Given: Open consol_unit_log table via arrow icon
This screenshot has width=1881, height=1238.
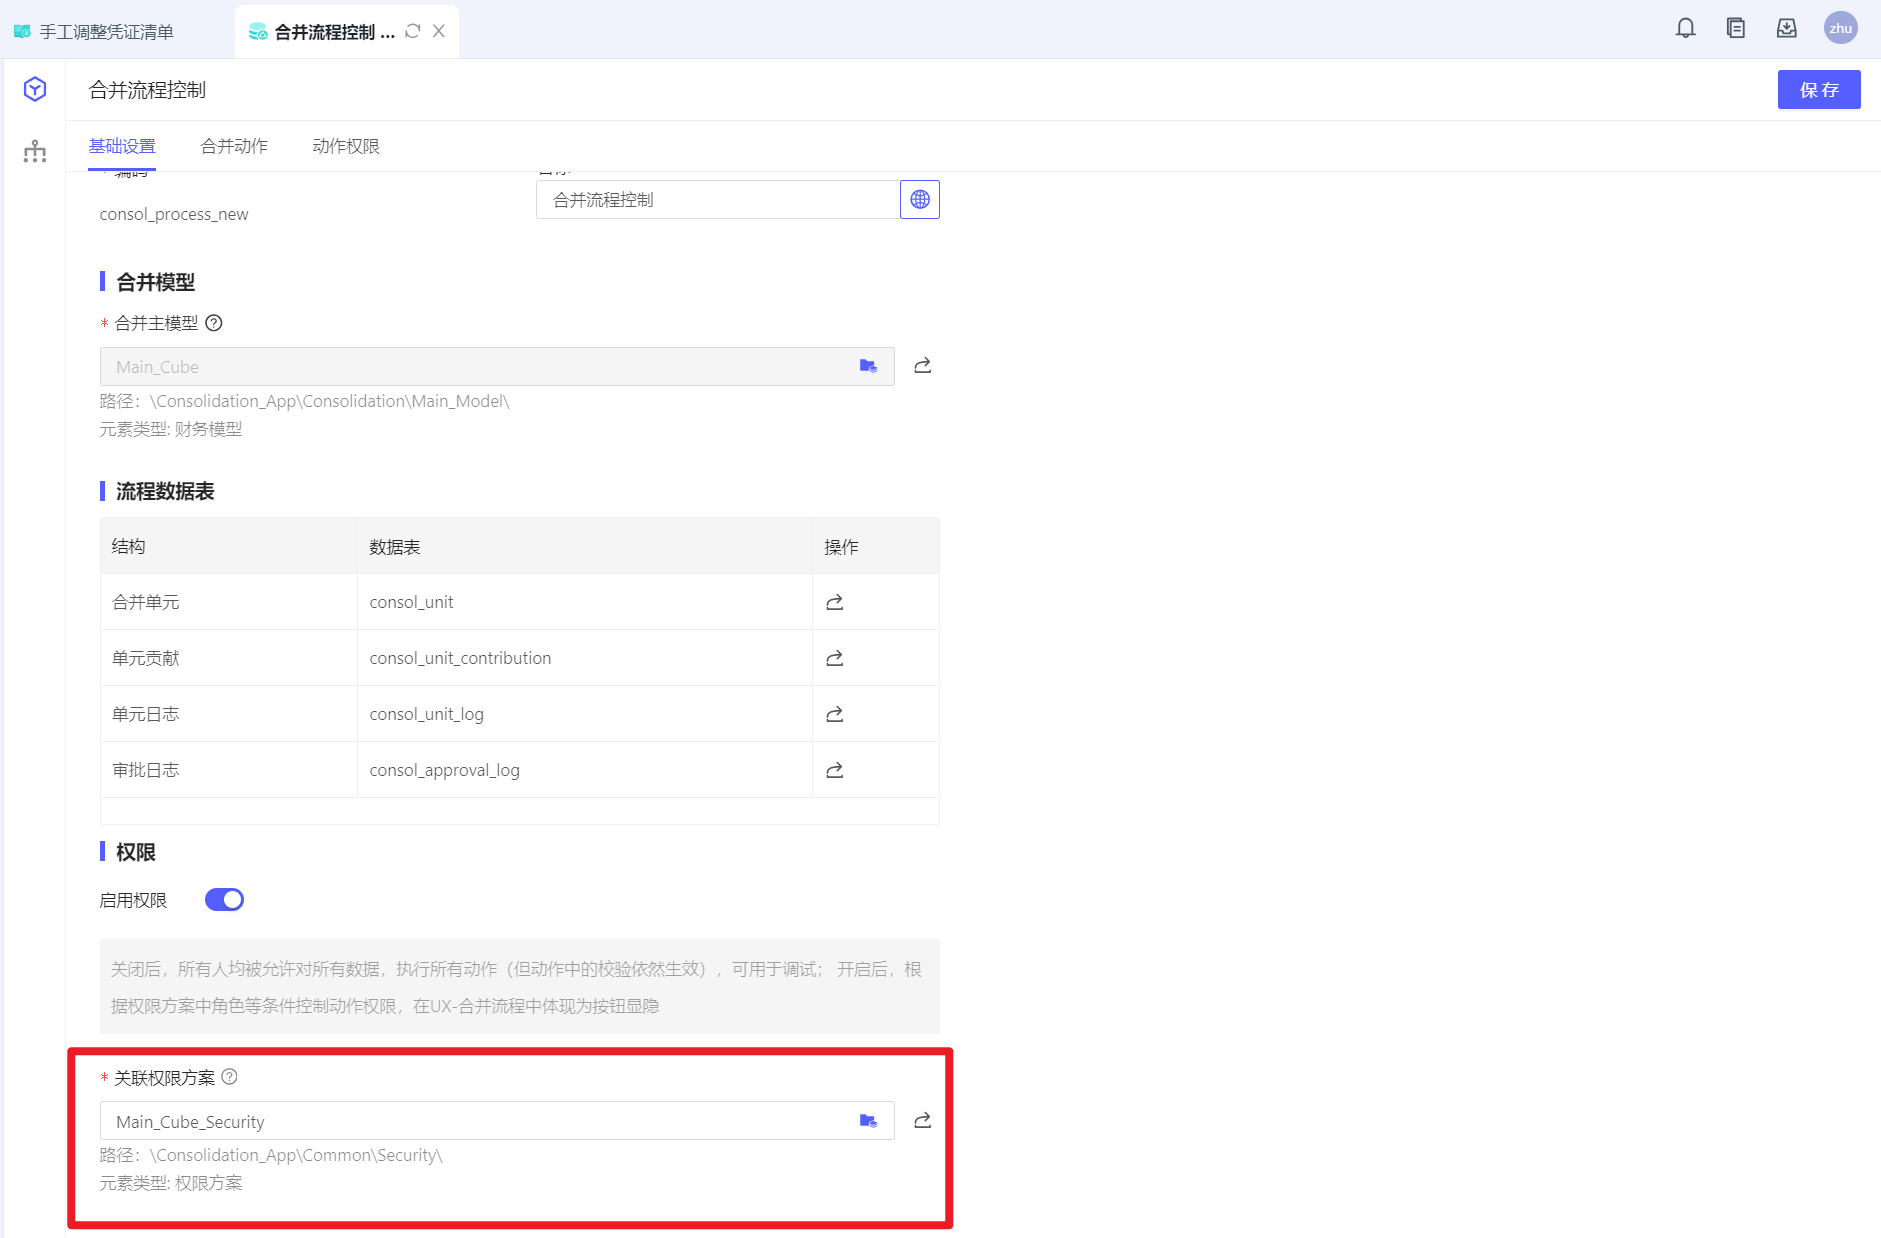Looking at the screenshot, I should (835, 714).
